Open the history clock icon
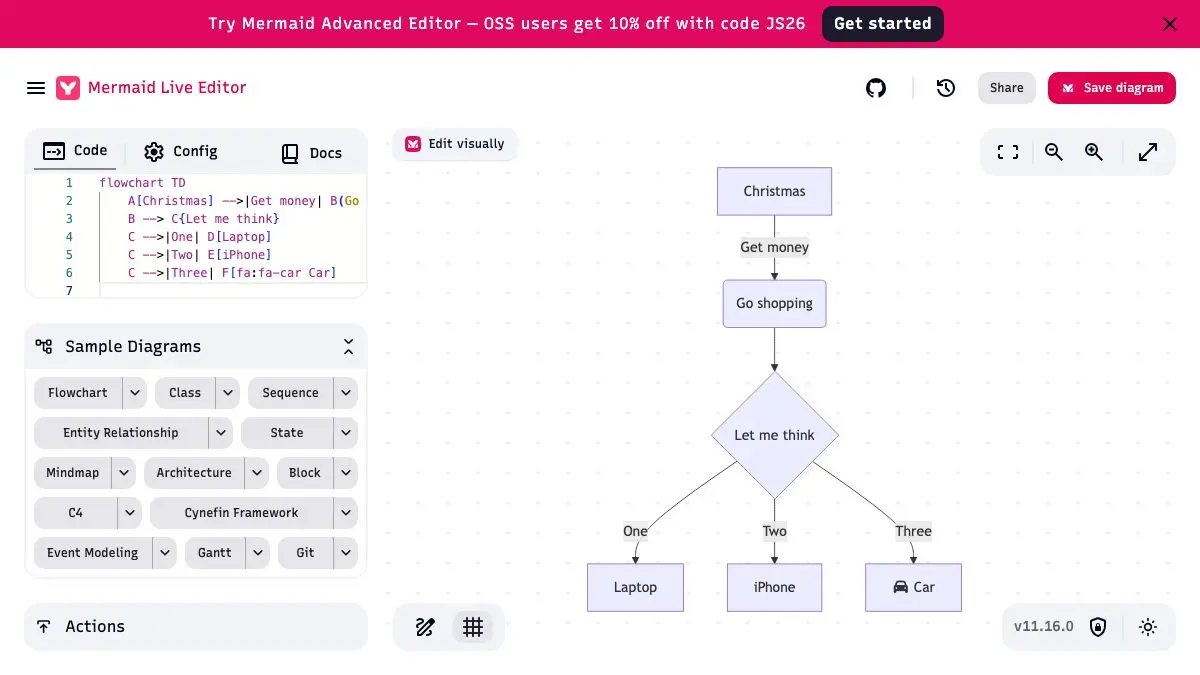The height and width of the screenshot is (675, 1200). tap(946, 88)
